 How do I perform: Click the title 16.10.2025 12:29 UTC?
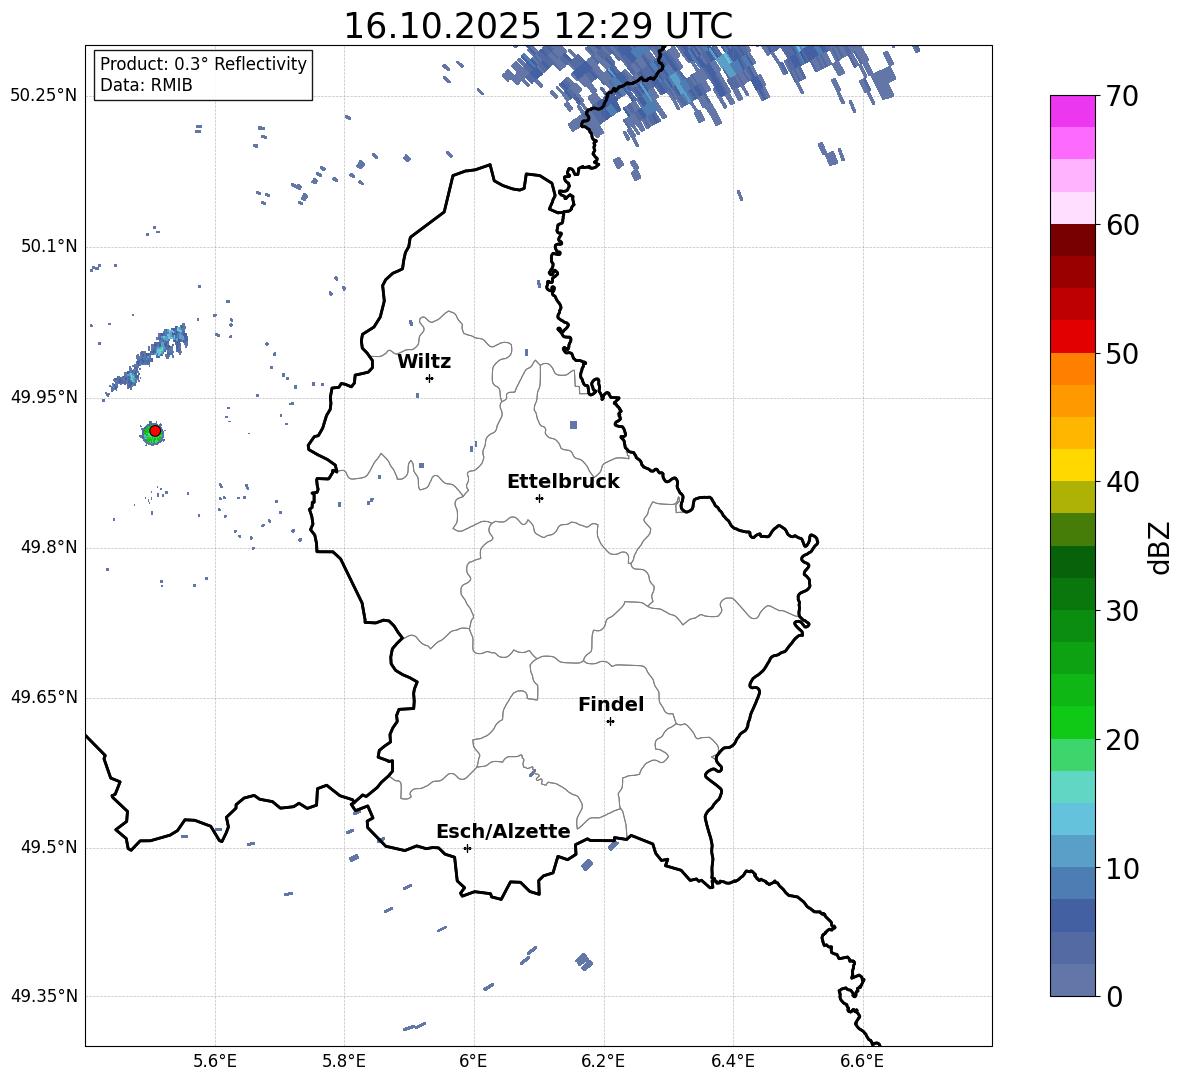click(538, 26)
